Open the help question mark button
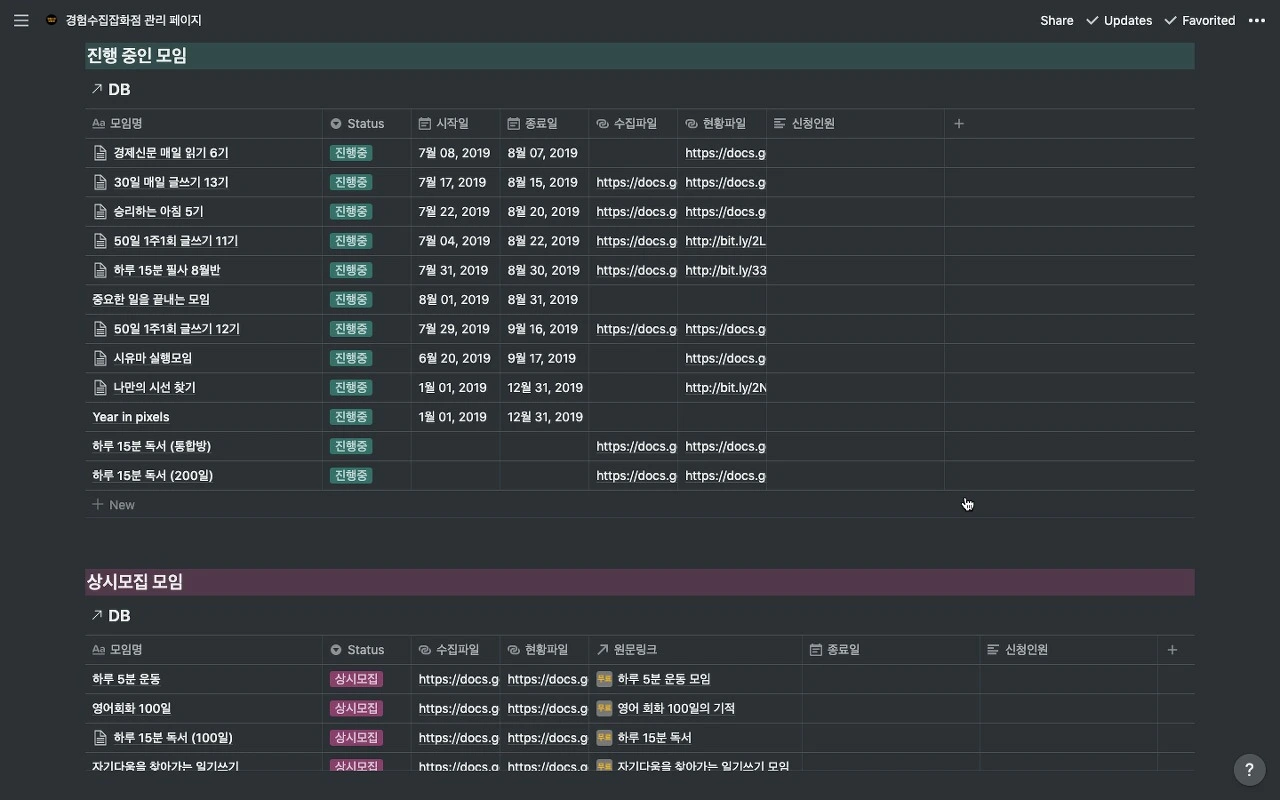The height and width of the screenshot is (800, 1280). pyautogui.click(x=1249, y=770)
